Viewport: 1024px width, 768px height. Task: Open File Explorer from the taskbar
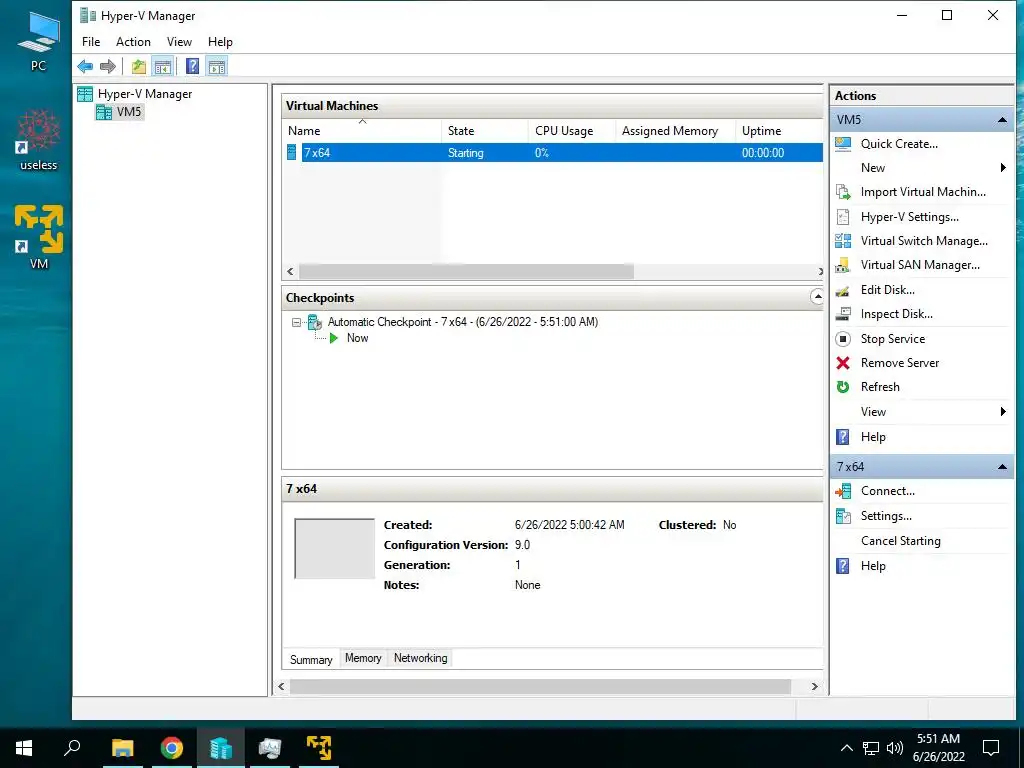[x=122, y=748]
